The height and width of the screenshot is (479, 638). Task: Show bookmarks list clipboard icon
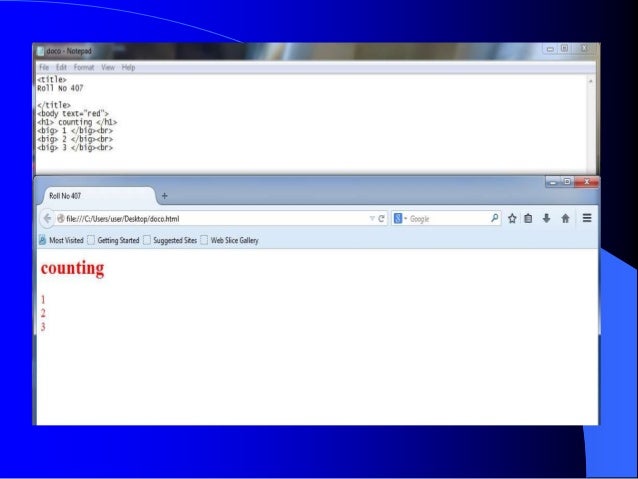click(528, 219)
